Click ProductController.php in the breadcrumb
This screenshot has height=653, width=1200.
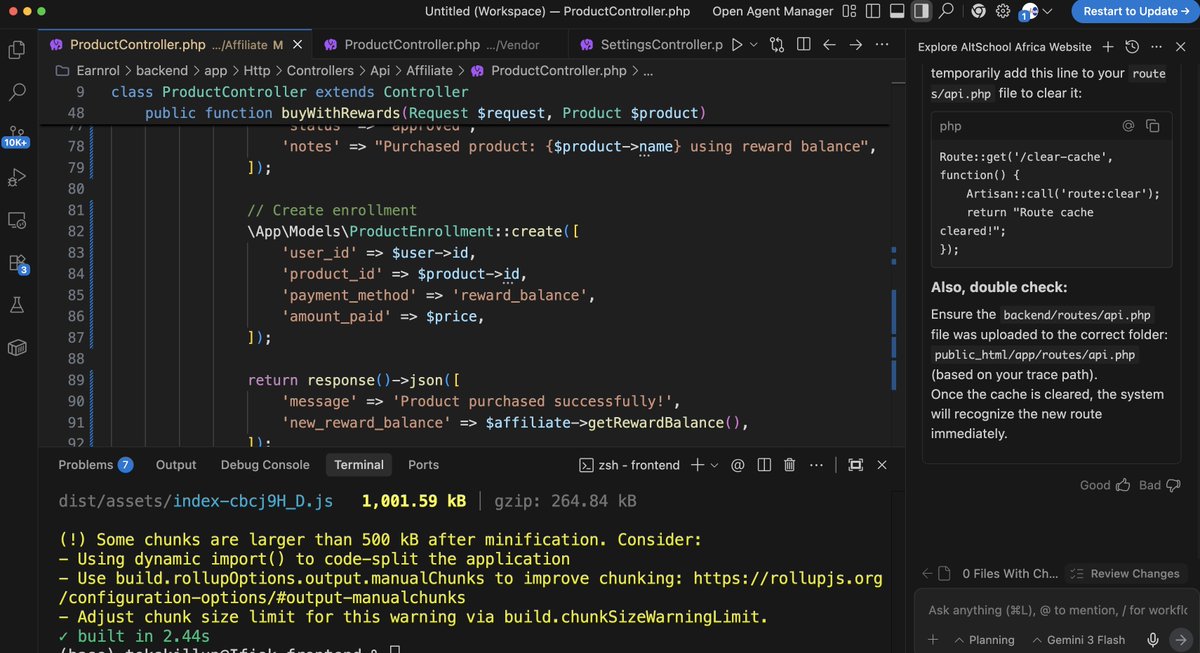[558, 71]
